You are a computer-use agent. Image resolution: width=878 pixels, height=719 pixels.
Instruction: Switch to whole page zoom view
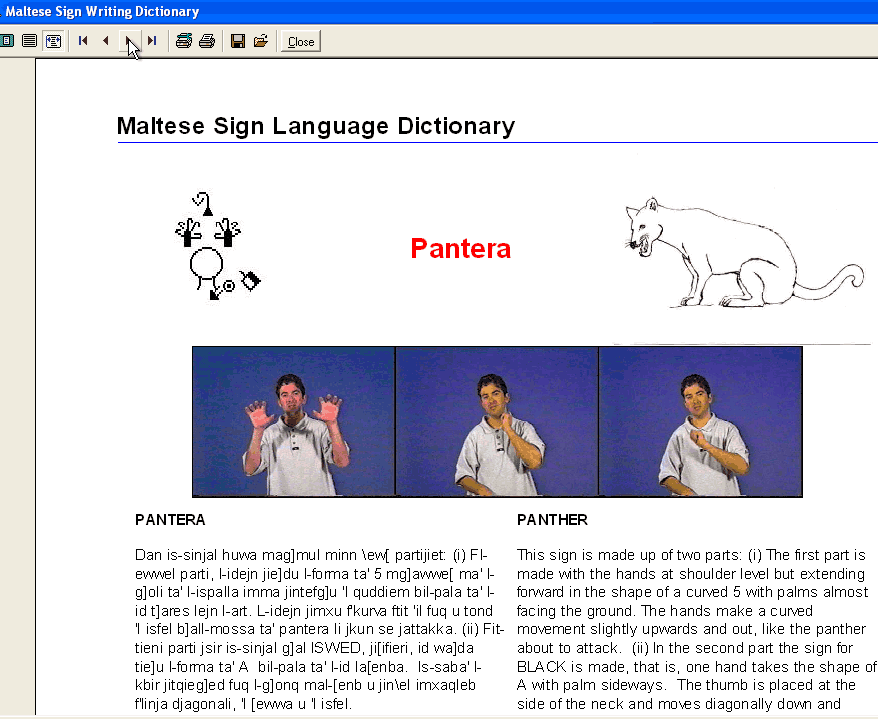point(7,41)
